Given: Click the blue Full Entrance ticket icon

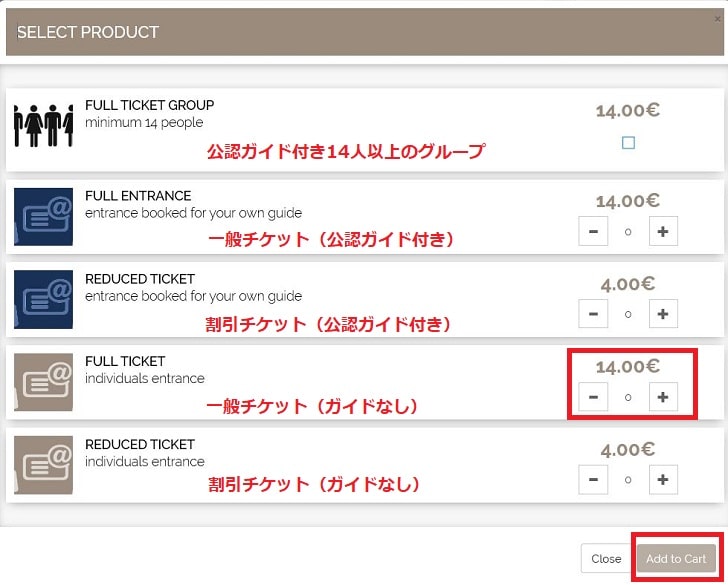Looking at the screenshot, I should (x=43, y=217).
